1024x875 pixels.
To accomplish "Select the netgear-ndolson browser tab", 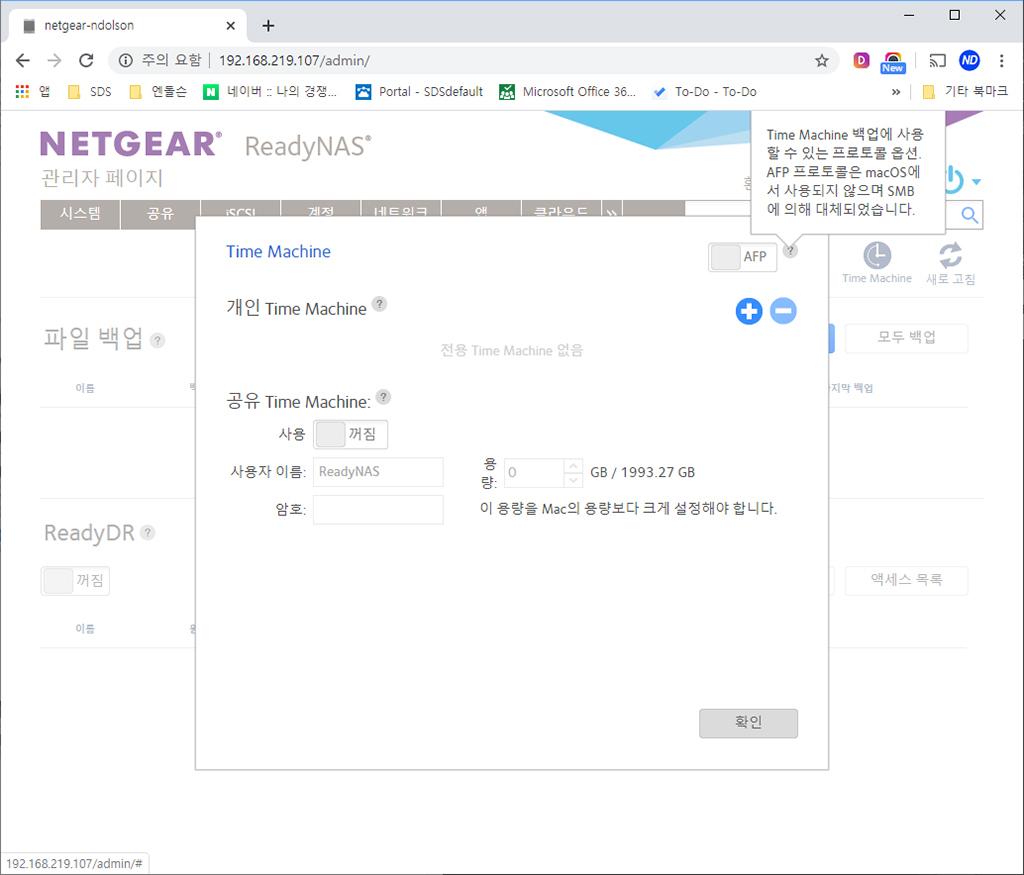I will [127, 25].
